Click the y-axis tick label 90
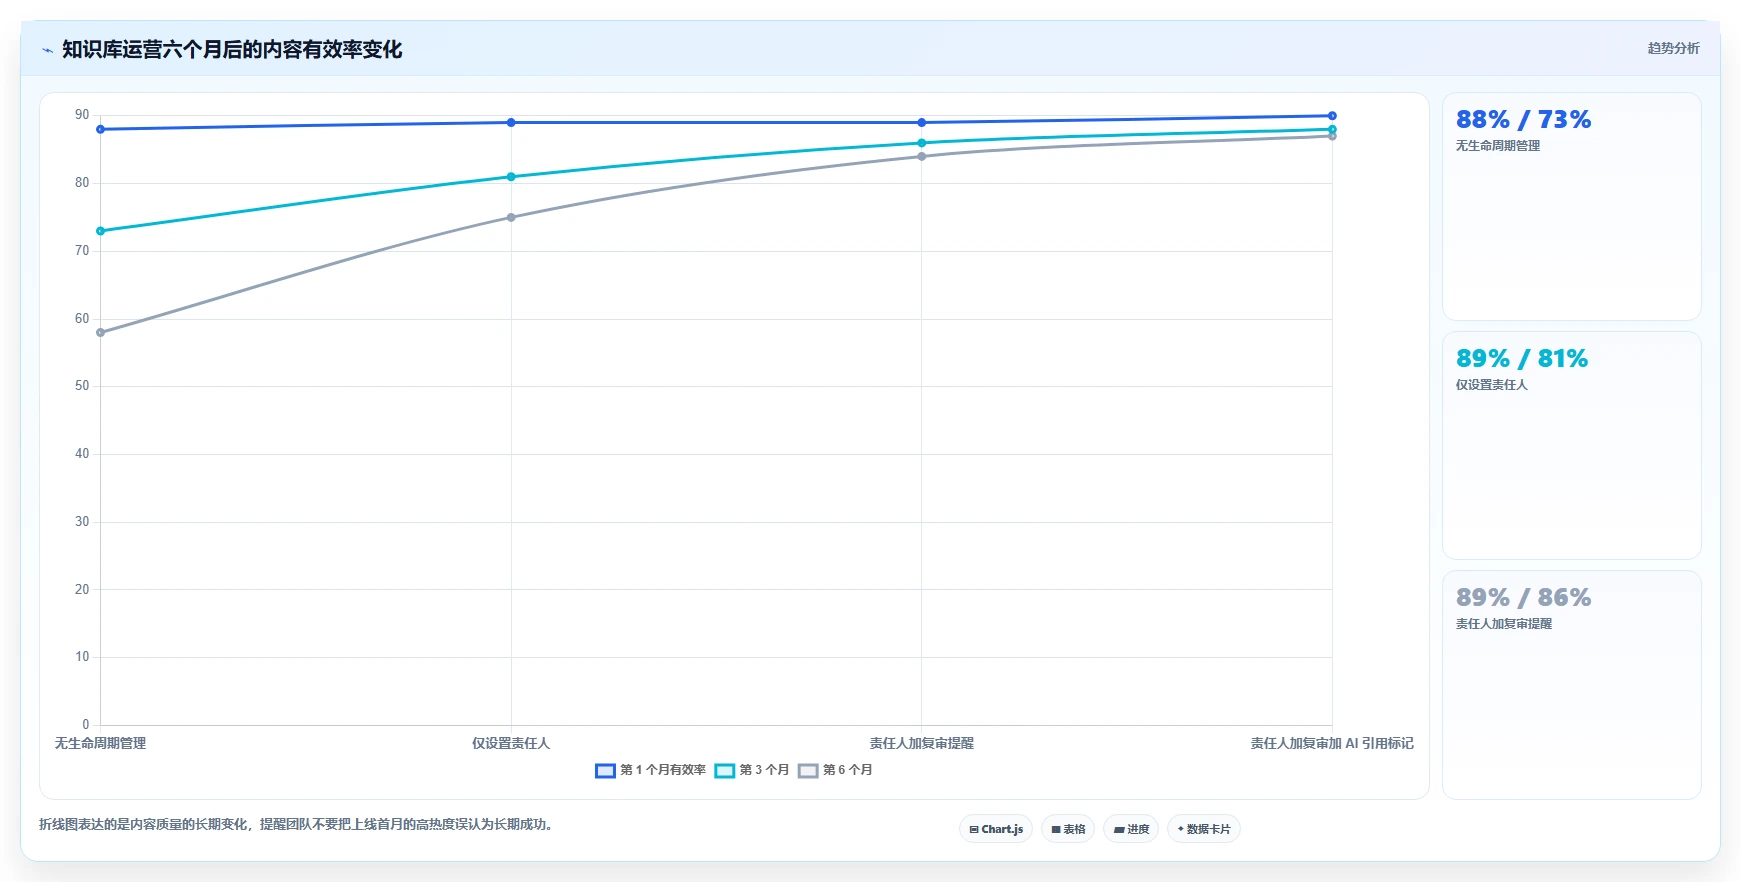This screenshot has width=1741, height=882. tap(82, 115)
